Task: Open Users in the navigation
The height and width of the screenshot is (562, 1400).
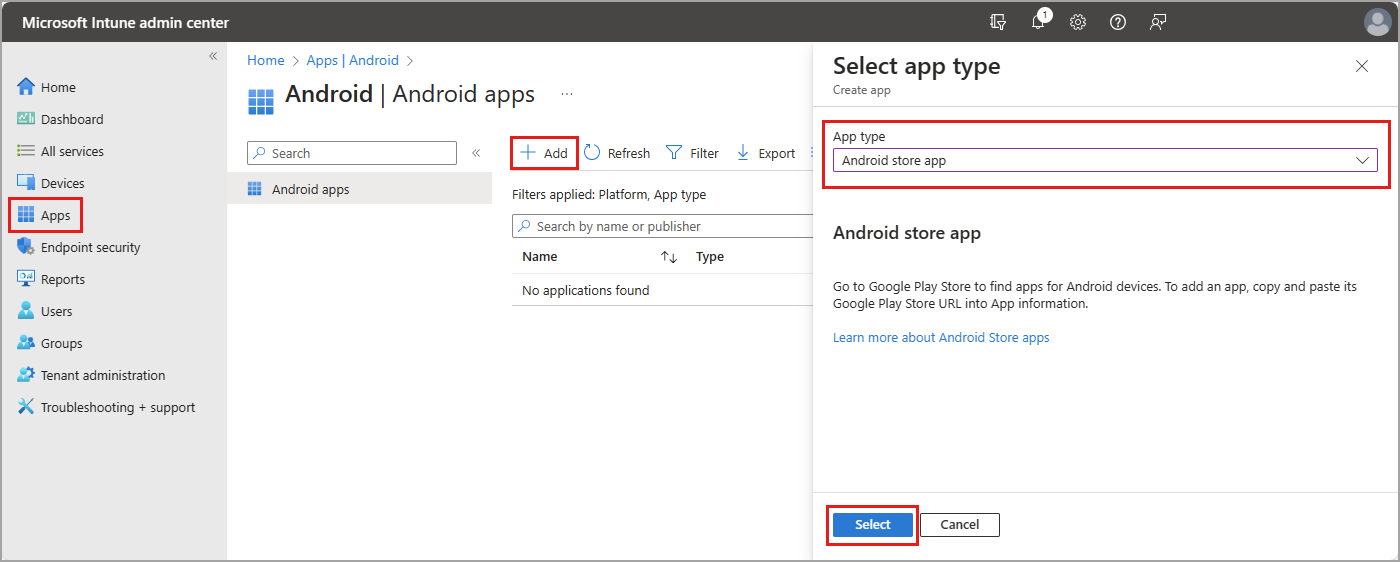Action: click(x=45, y=311)
